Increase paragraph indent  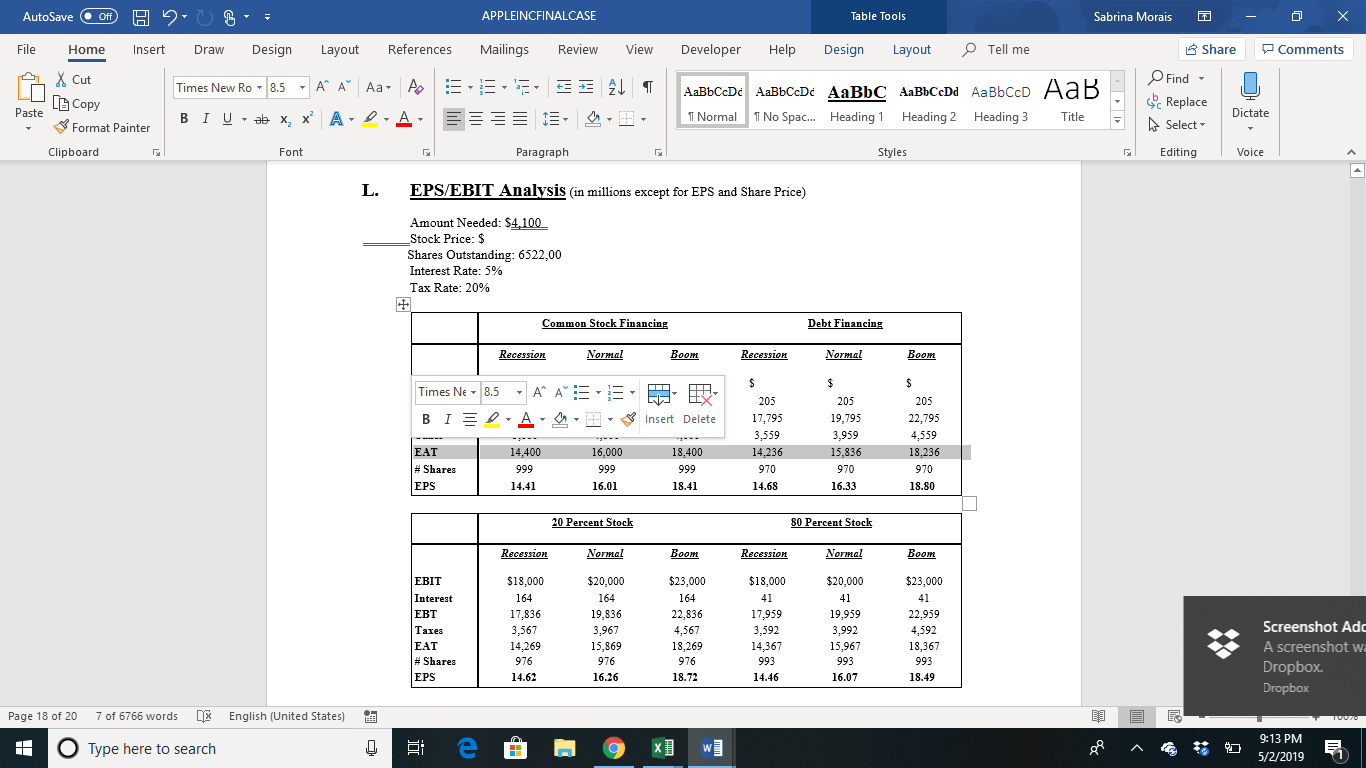pyautogui.click(x=585, y=87)
